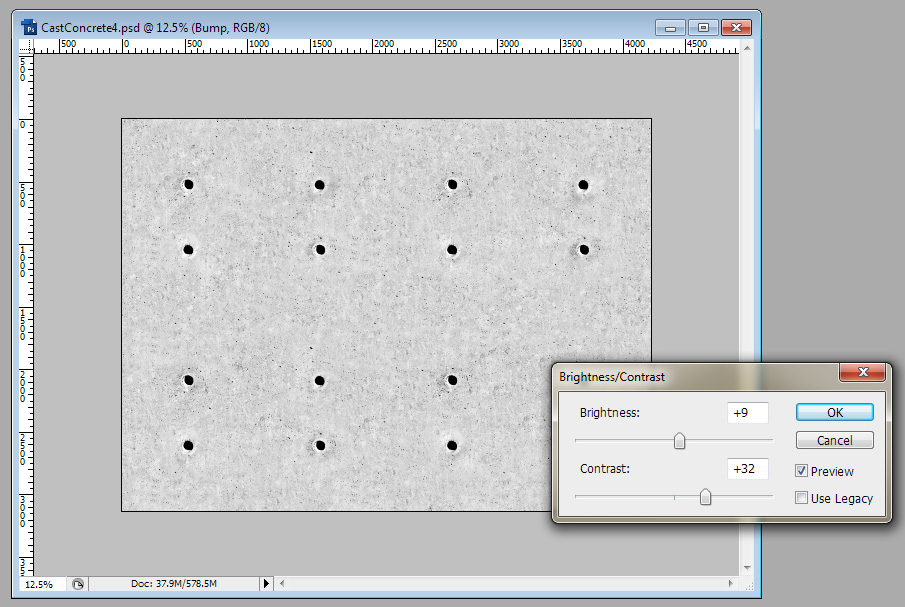Disable the Preview checkbox
The height and width of the screenshot is (607, 905).
click(x=802, y=471)
